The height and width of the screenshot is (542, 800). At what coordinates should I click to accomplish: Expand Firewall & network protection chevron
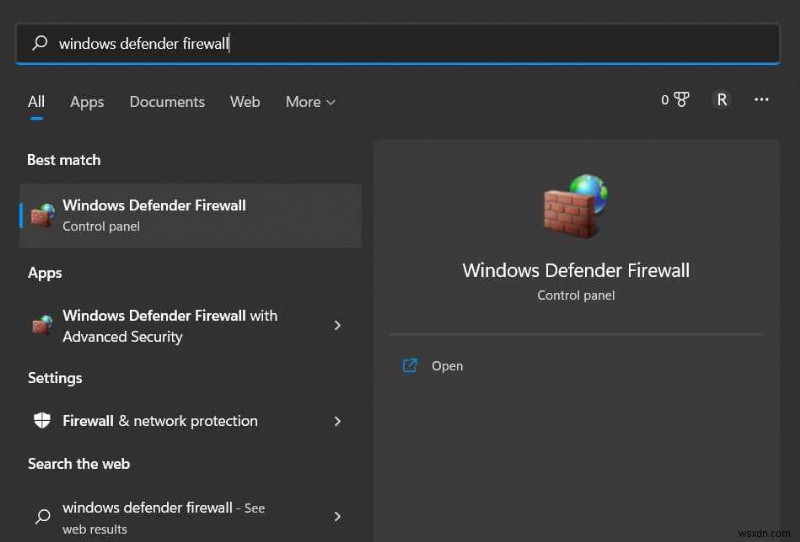(x=337, y=421)
